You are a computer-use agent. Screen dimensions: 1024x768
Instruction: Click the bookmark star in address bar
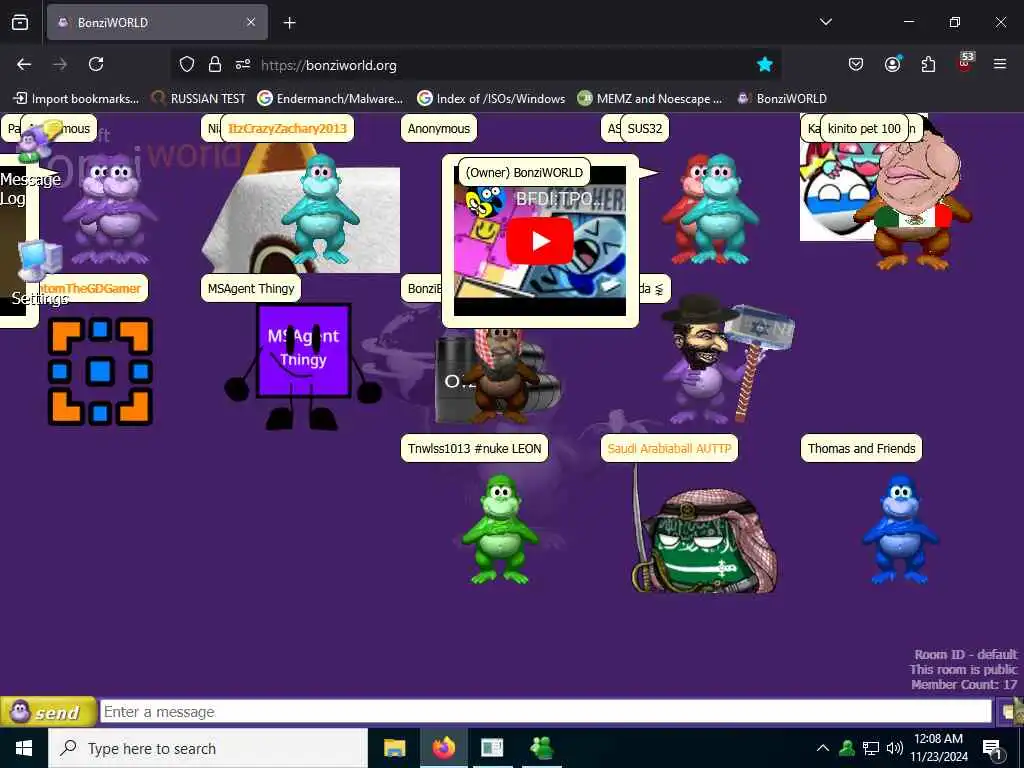coord(765,64)
